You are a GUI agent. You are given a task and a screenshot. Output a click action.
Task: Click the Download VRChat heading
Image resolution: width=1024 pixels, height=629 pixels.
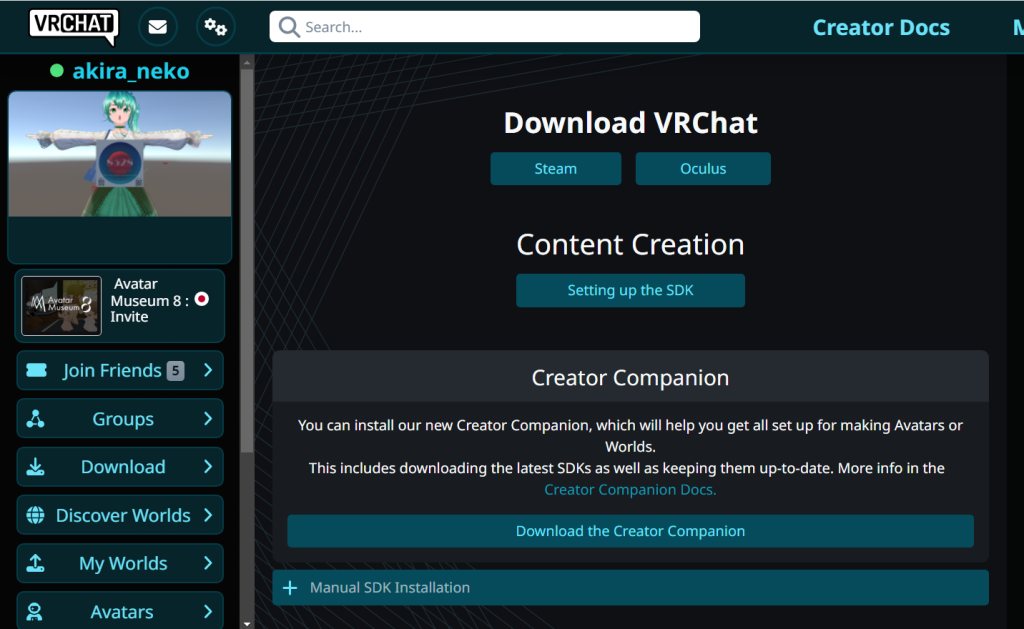coord(630,123)
